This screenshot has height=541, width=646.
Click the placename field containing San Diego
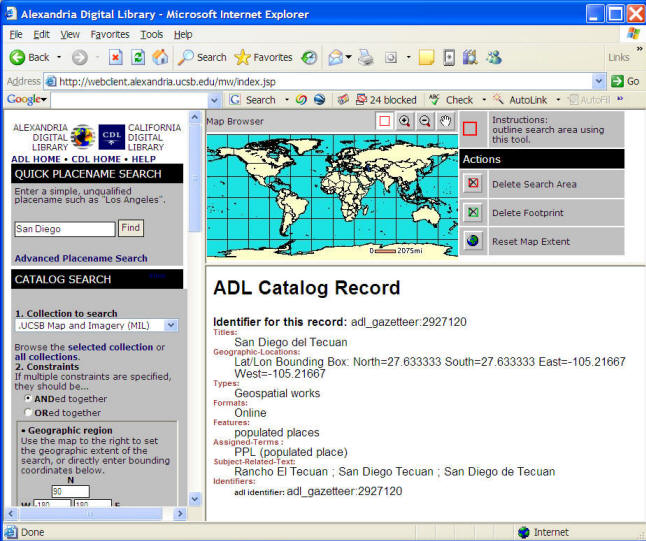click(x=65, y=229)
